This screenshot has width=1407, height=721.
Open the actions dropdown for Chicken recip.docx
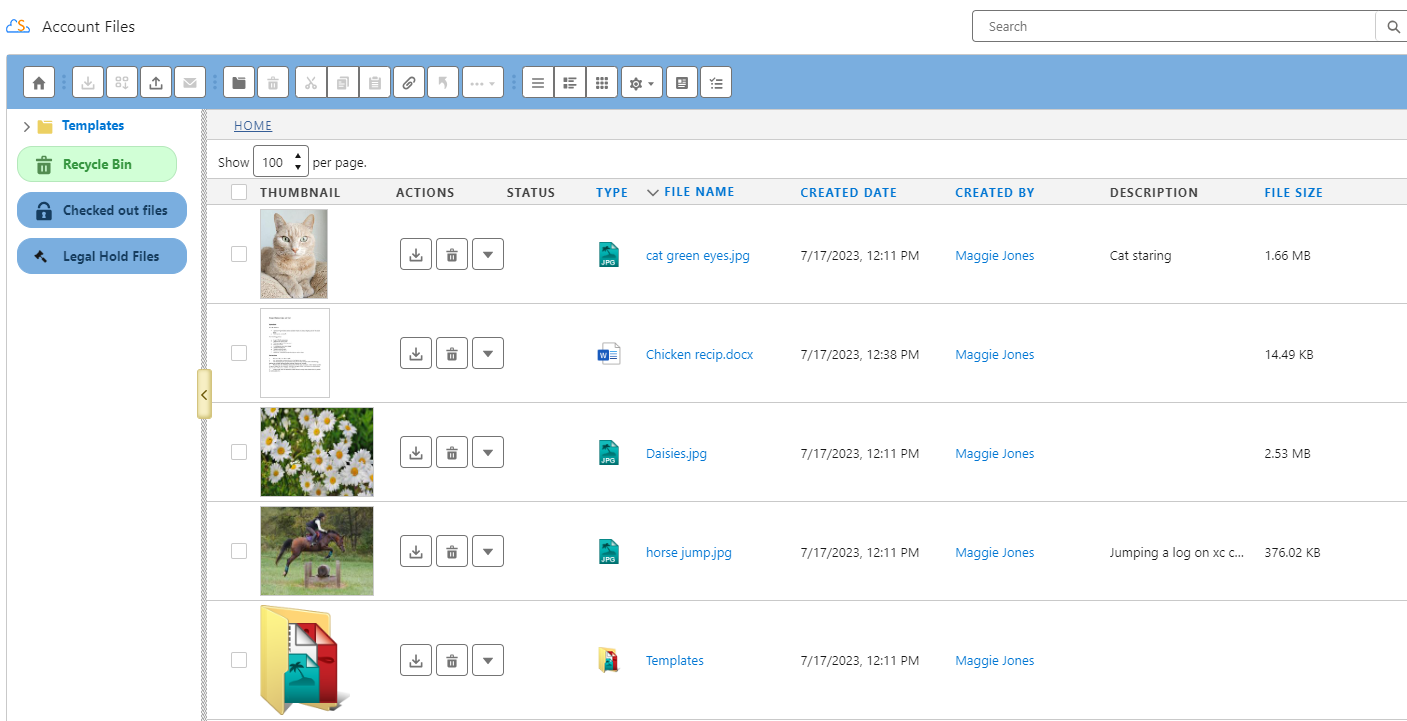[488, 354]
